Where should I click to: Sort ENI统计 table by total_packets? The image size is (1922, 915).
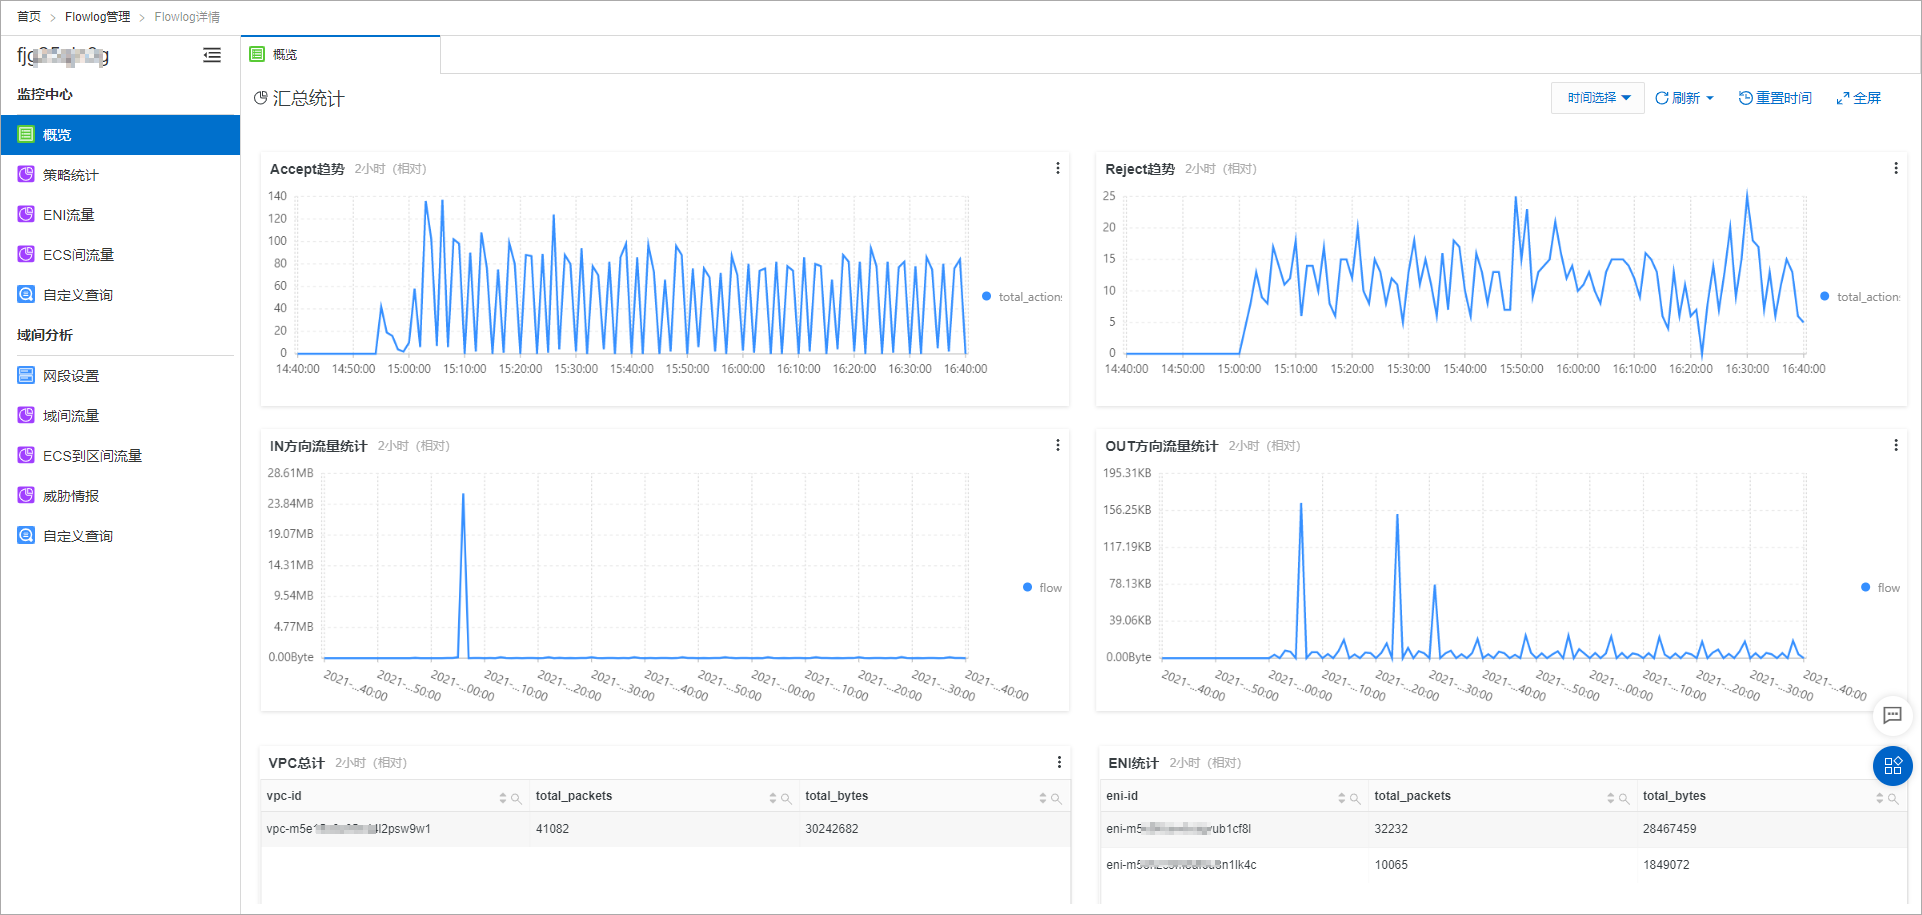(x=1611, y=798)
